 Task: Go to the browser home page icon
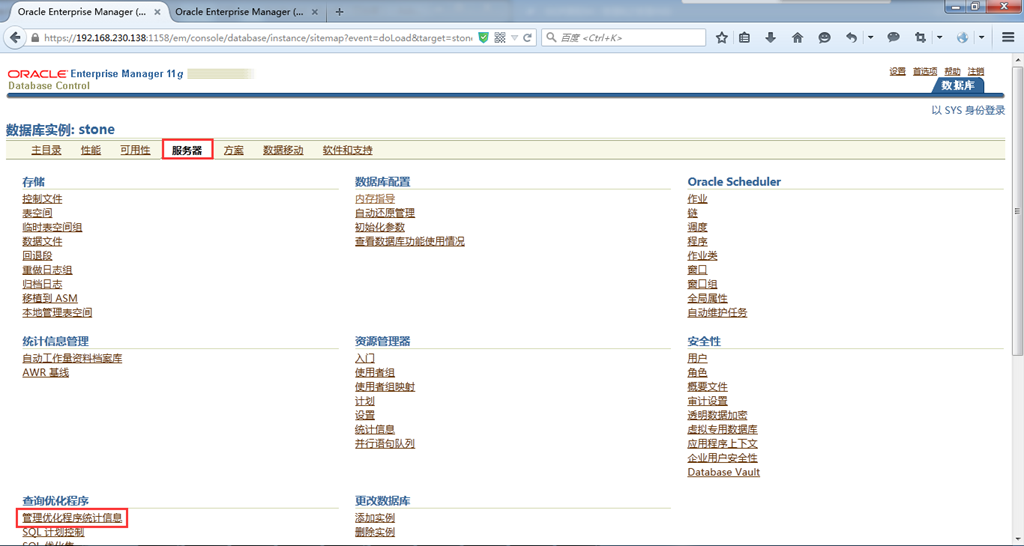(x=797, y=38)
